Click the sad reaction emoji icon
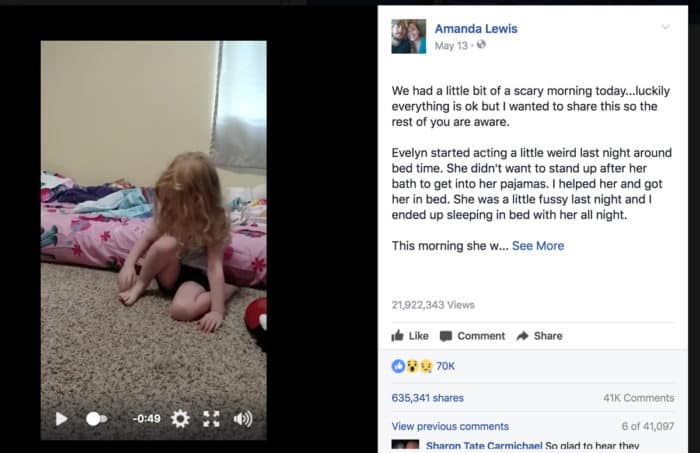Screen dimensions: 700x453 coord(426,366)
